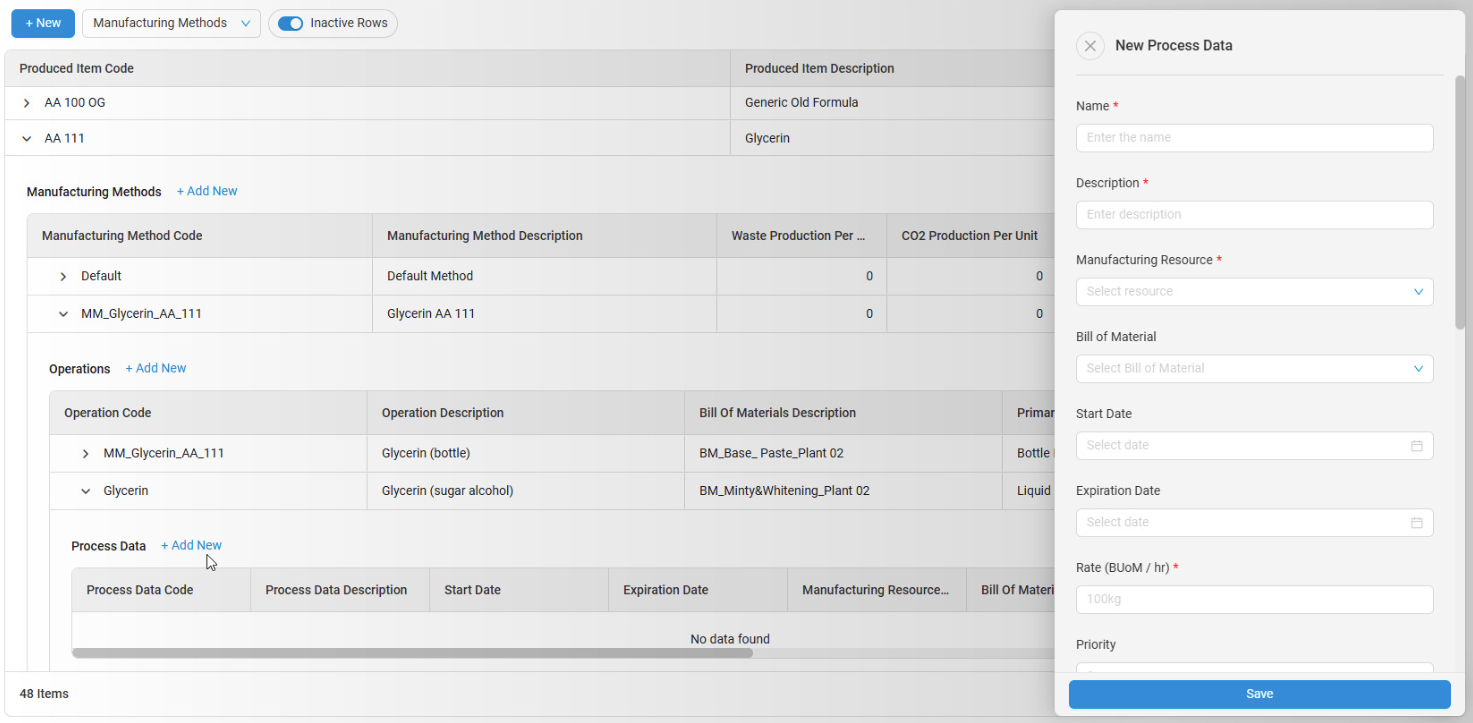Expand the Glycerin (bottle) operation row
This screenshot has width=1473, height=723.
(86, 454)
